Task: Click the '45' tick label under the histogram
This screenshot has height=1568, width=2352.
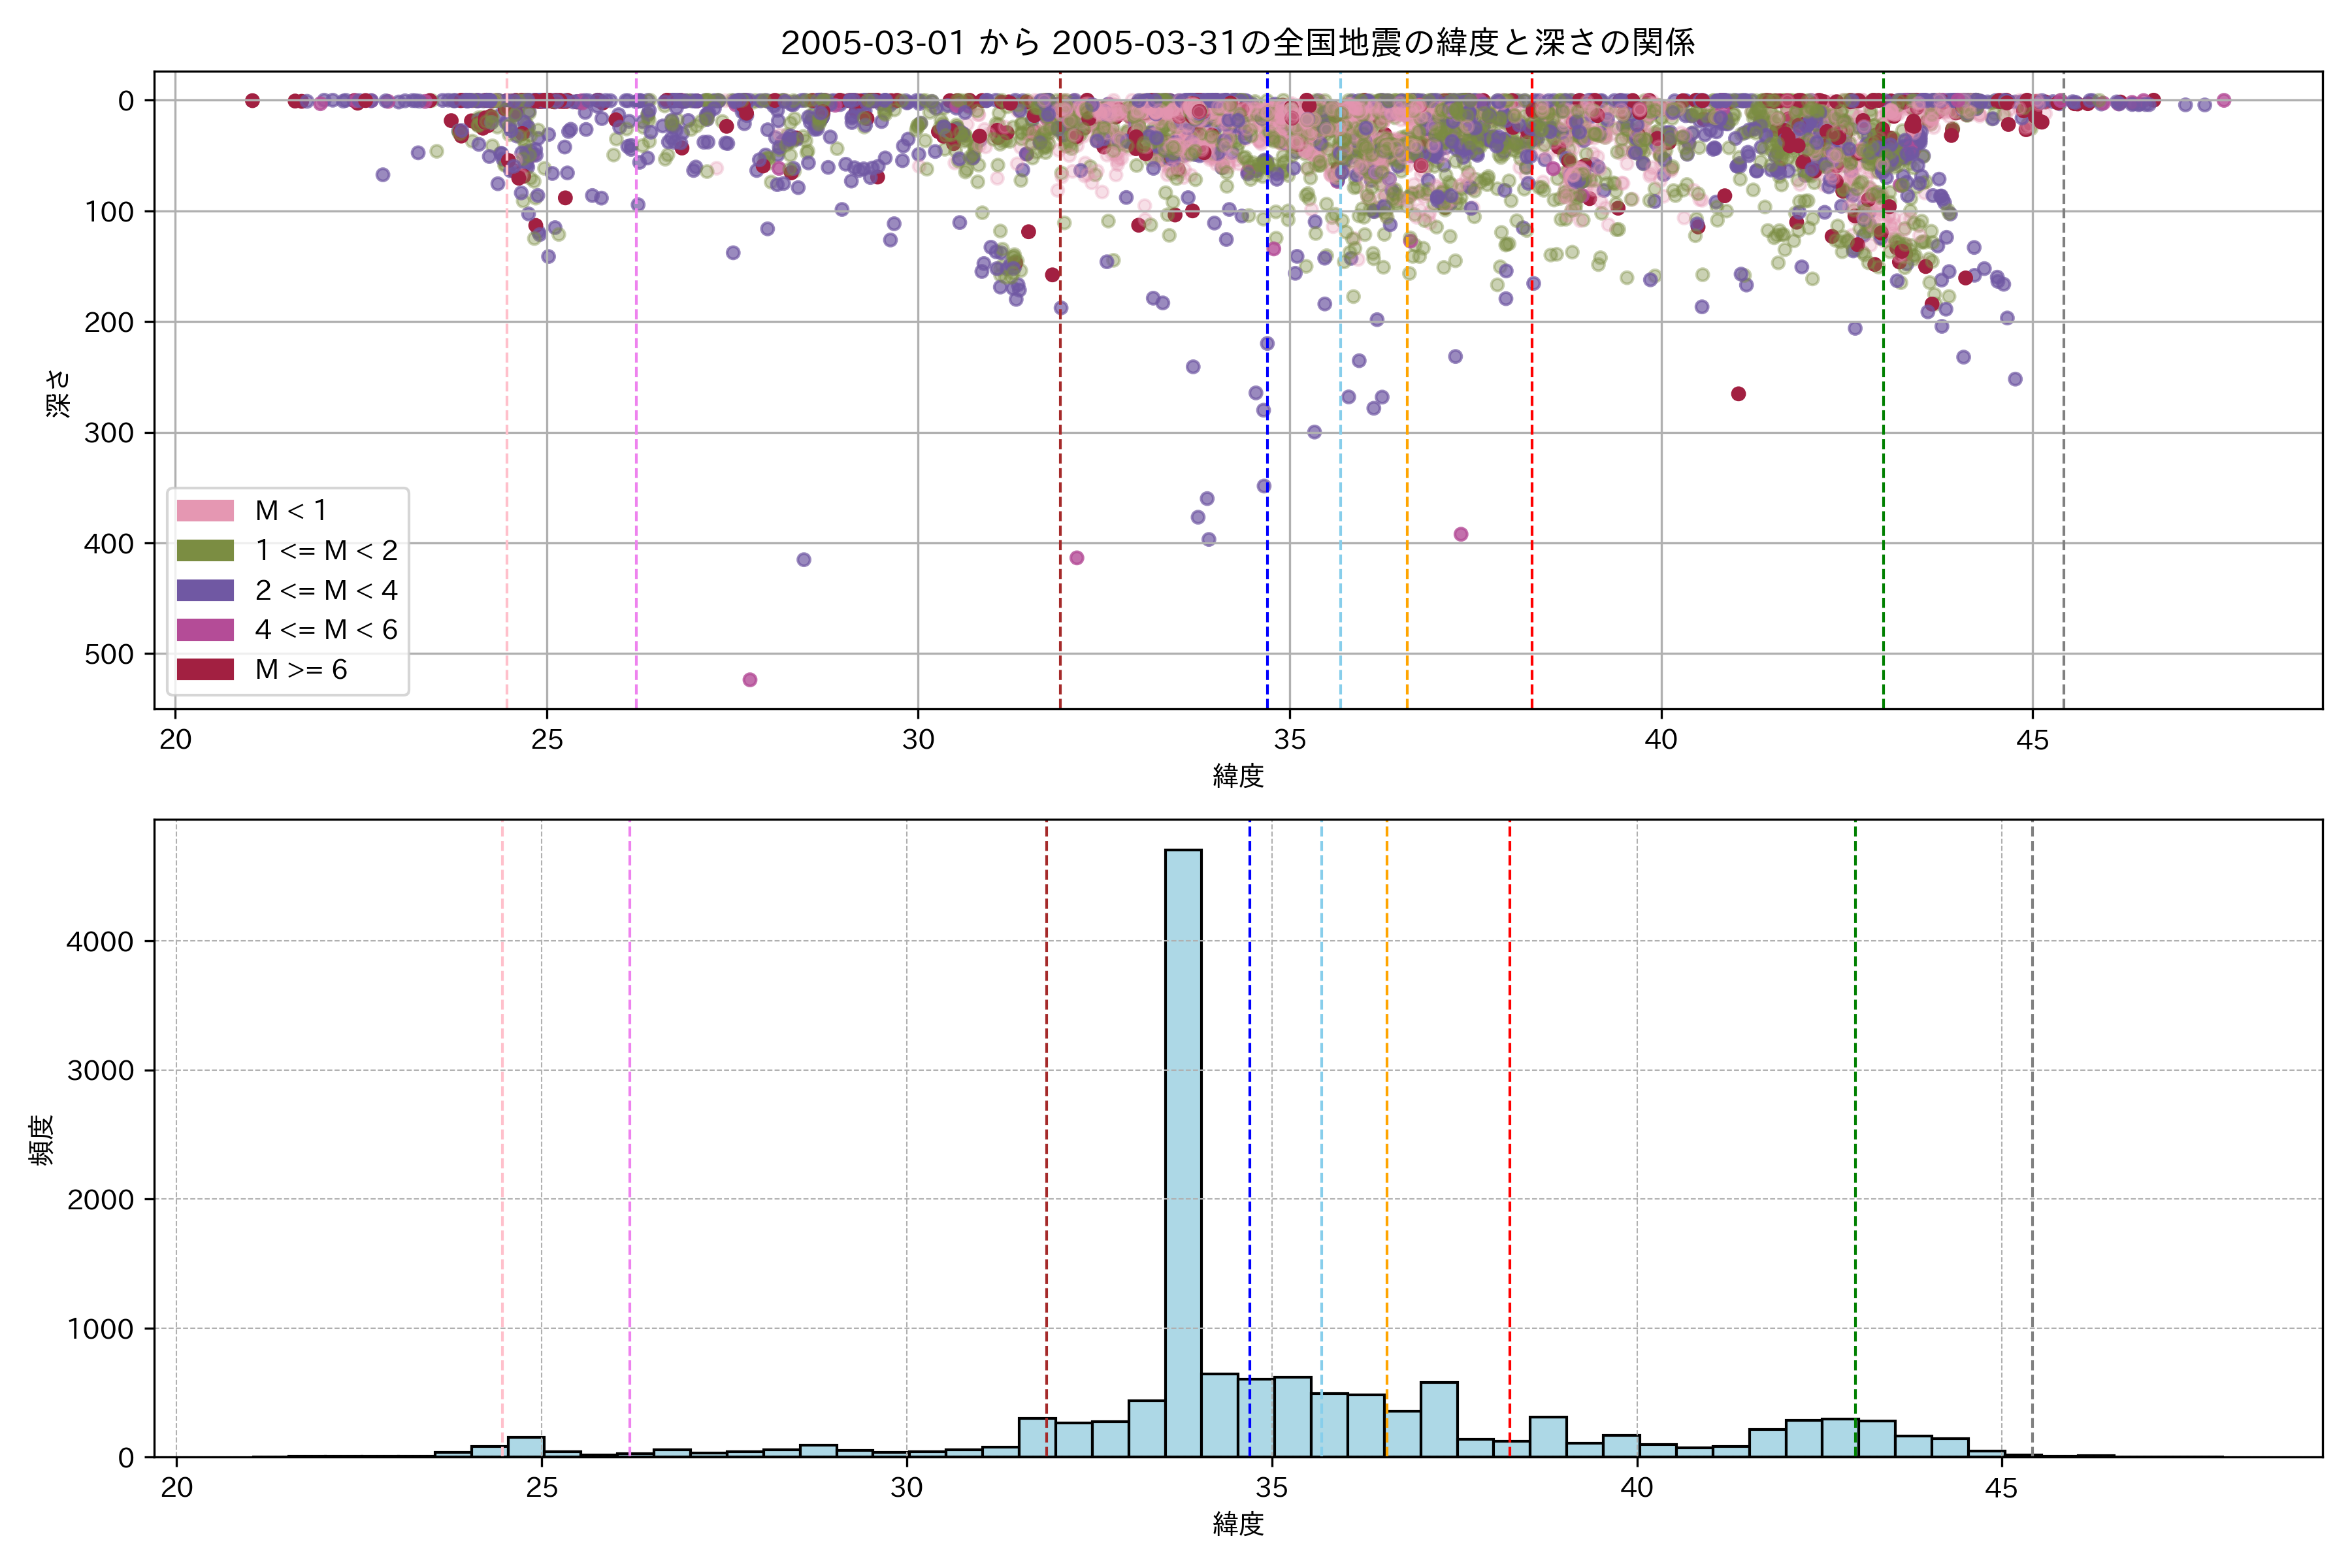Action: [2001, 1489]
